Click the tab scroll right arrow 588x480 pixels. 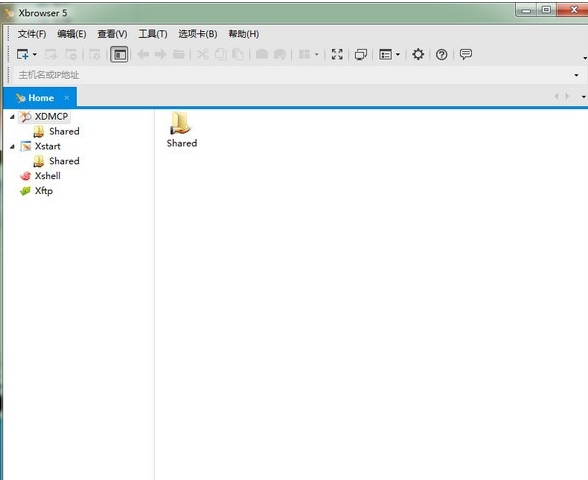[x=567, y=96]
